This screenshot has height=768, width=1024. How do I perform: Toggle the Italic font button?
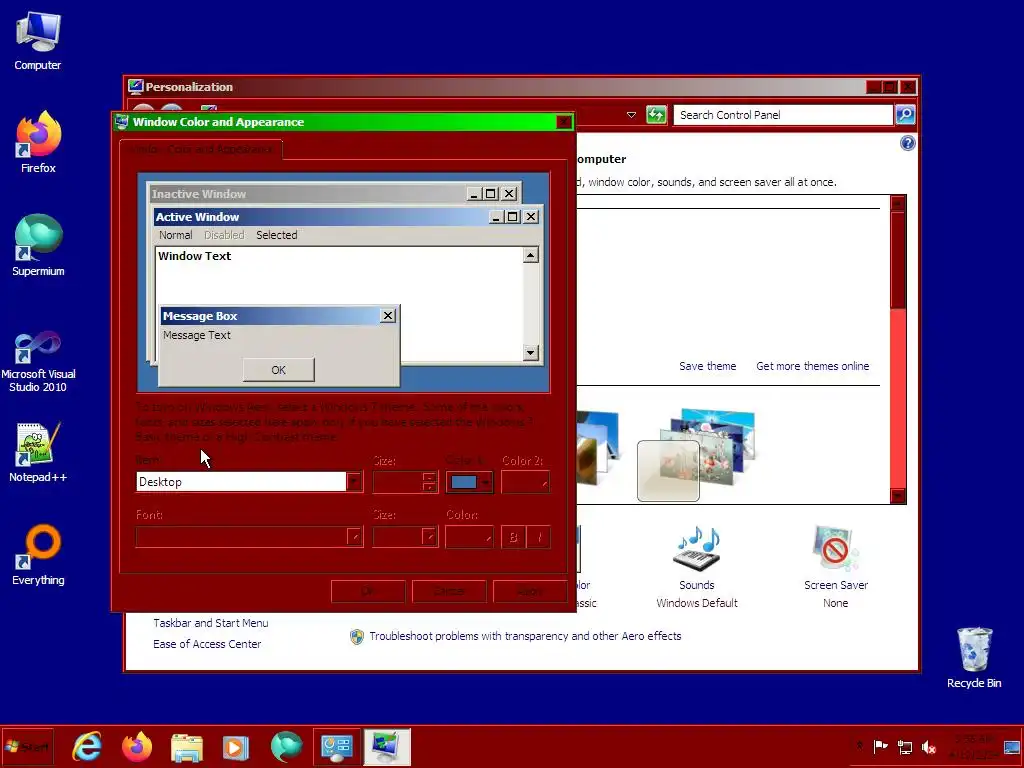[539, 537]
